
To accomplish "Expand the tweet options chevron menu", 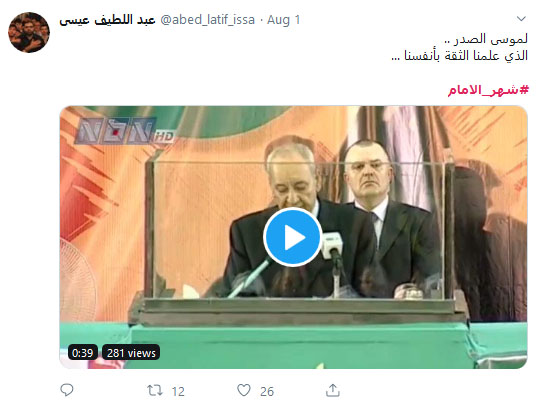I will pos(521,19).
